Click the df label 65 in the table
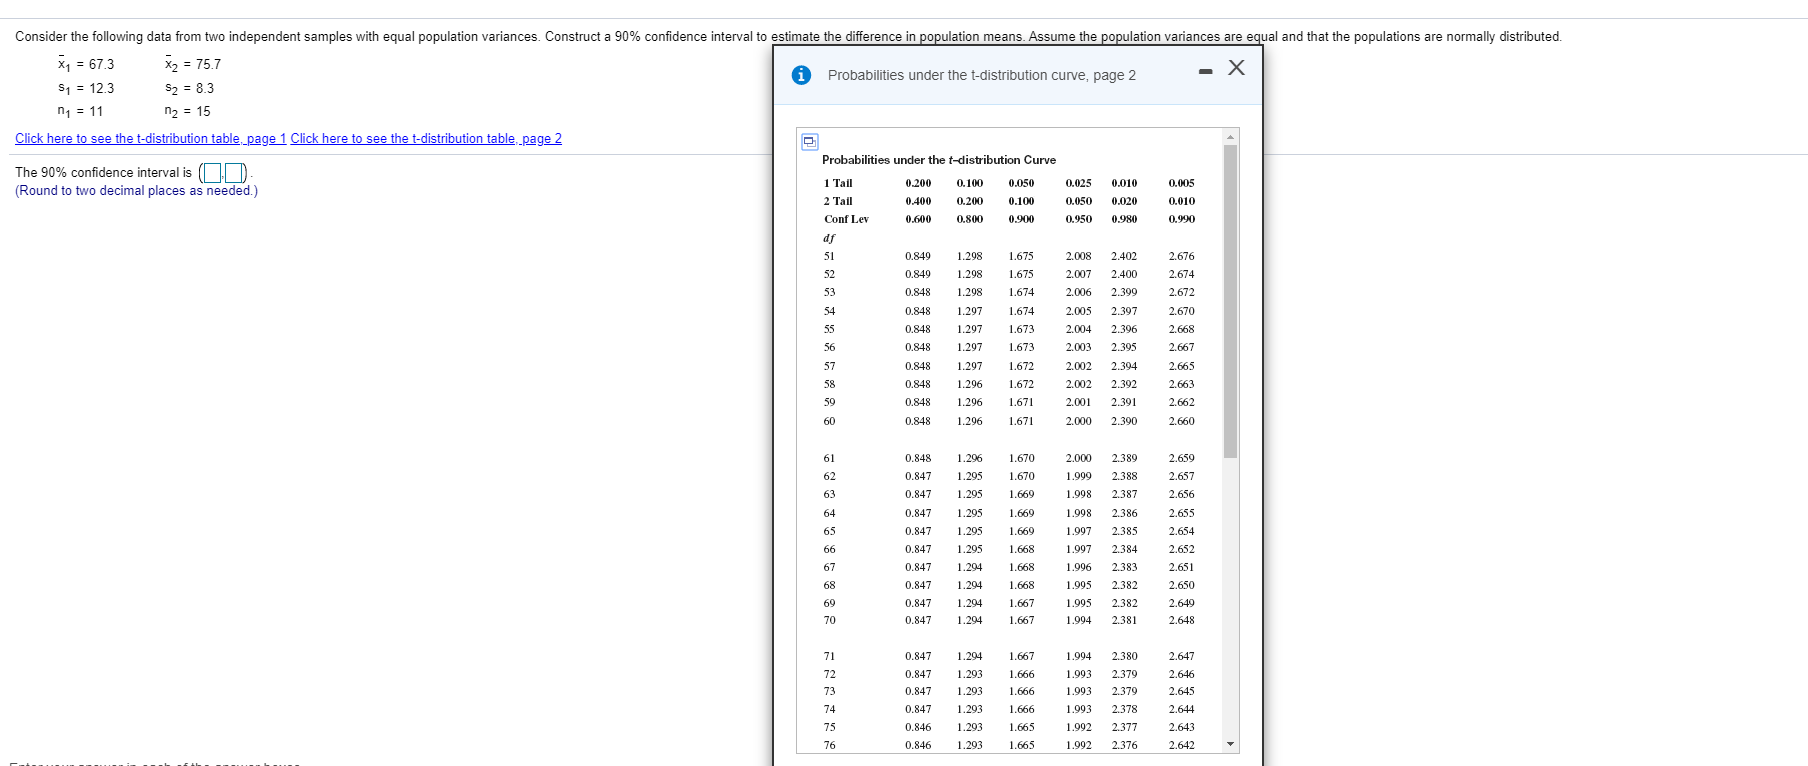 point(829,531)
